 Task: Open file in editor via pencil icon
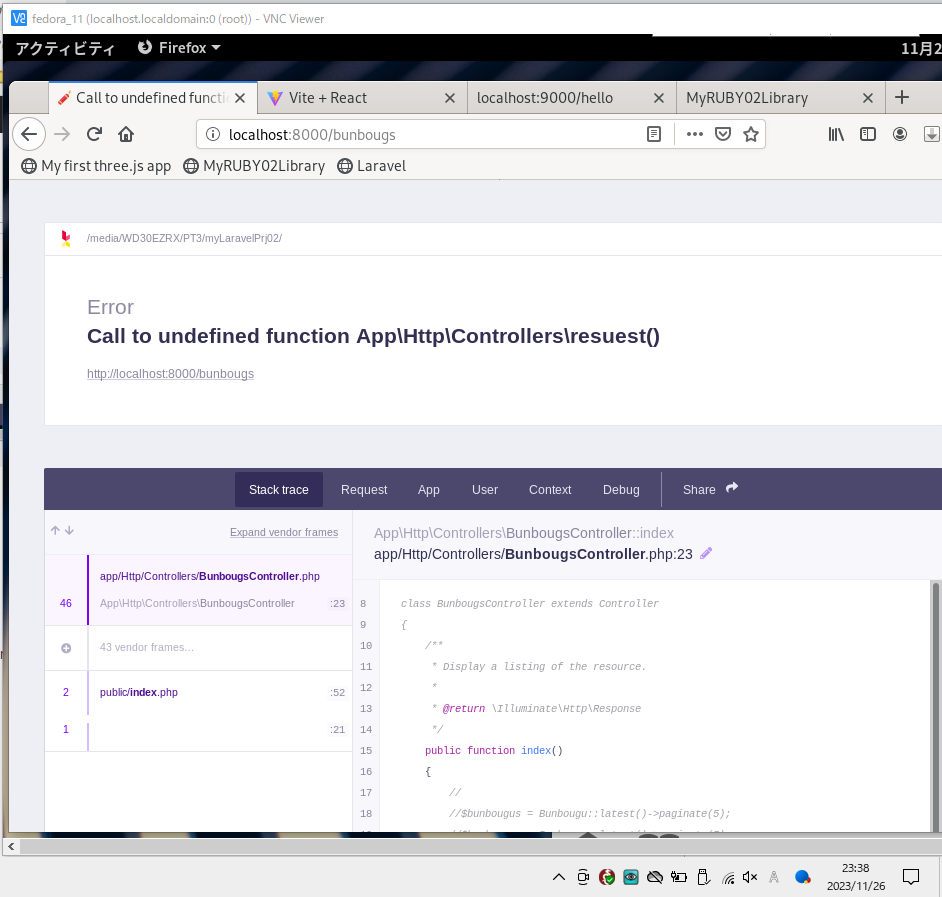point(706,553)
